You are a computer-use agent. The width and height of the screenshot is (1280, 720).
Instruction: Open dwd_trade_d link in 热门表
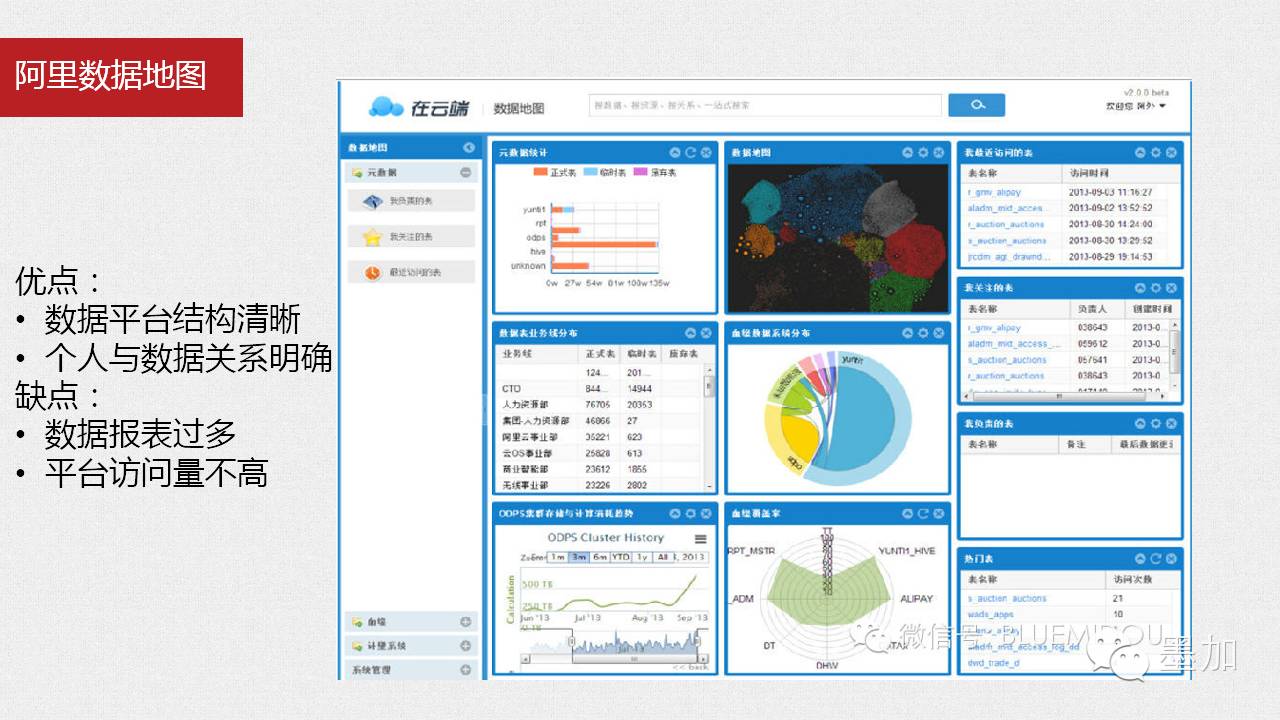pyautogui.click(x=993, y=663)
